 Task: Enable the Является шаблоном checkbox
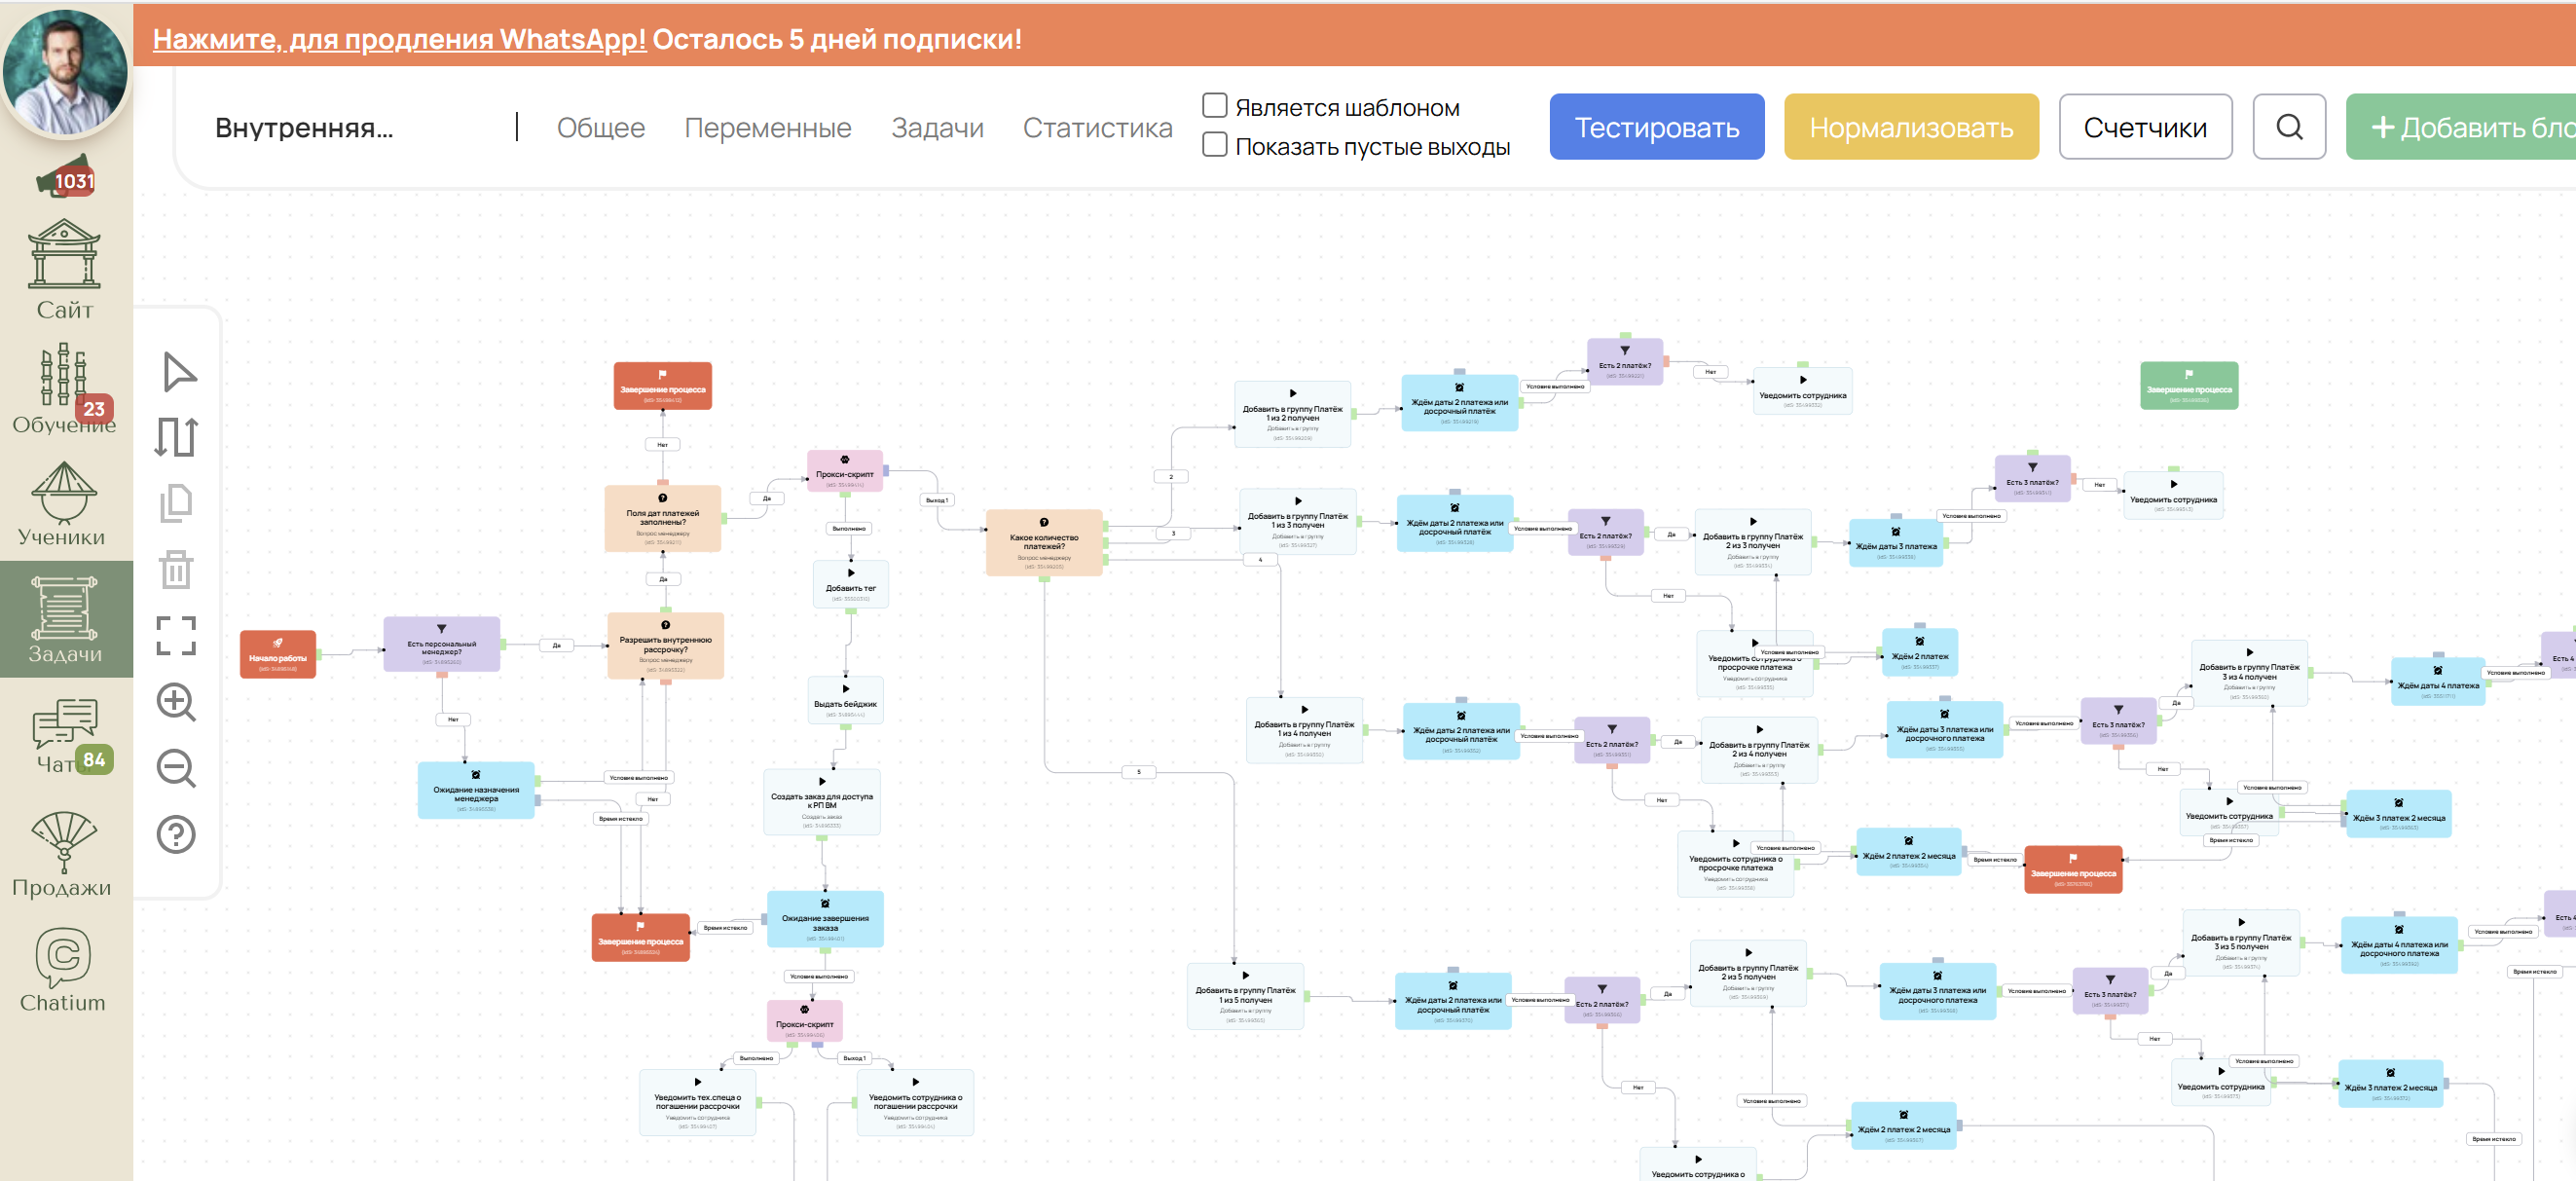(x=1214, y=105)
